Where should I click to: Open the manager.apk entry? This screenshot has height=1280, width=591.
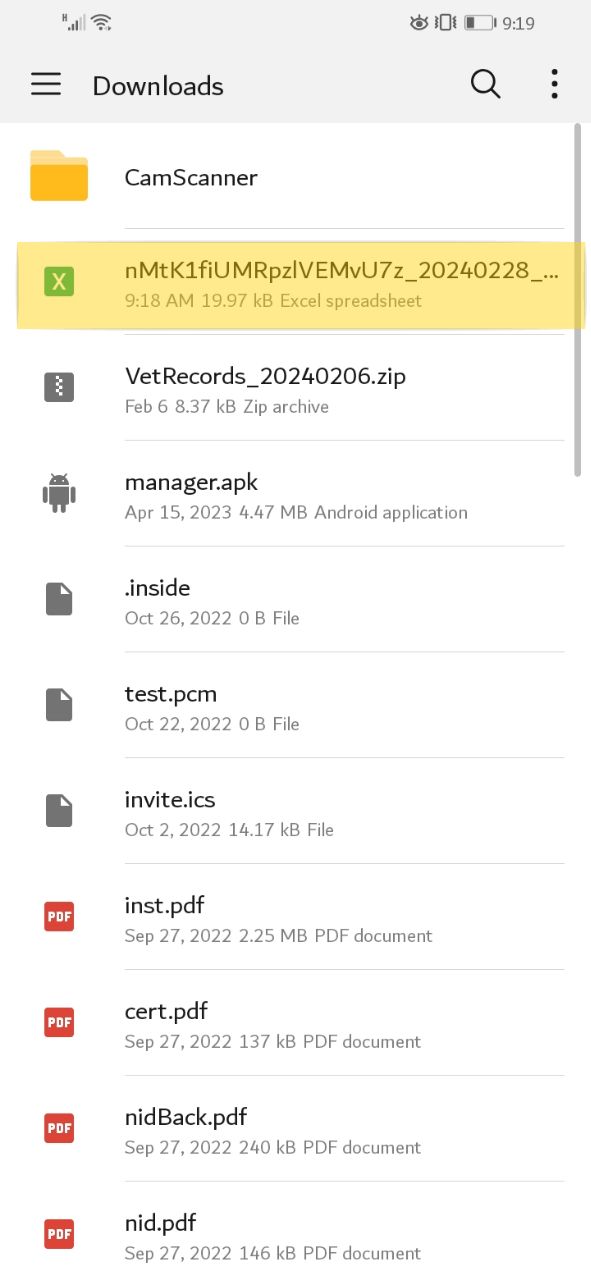point(295,494)
